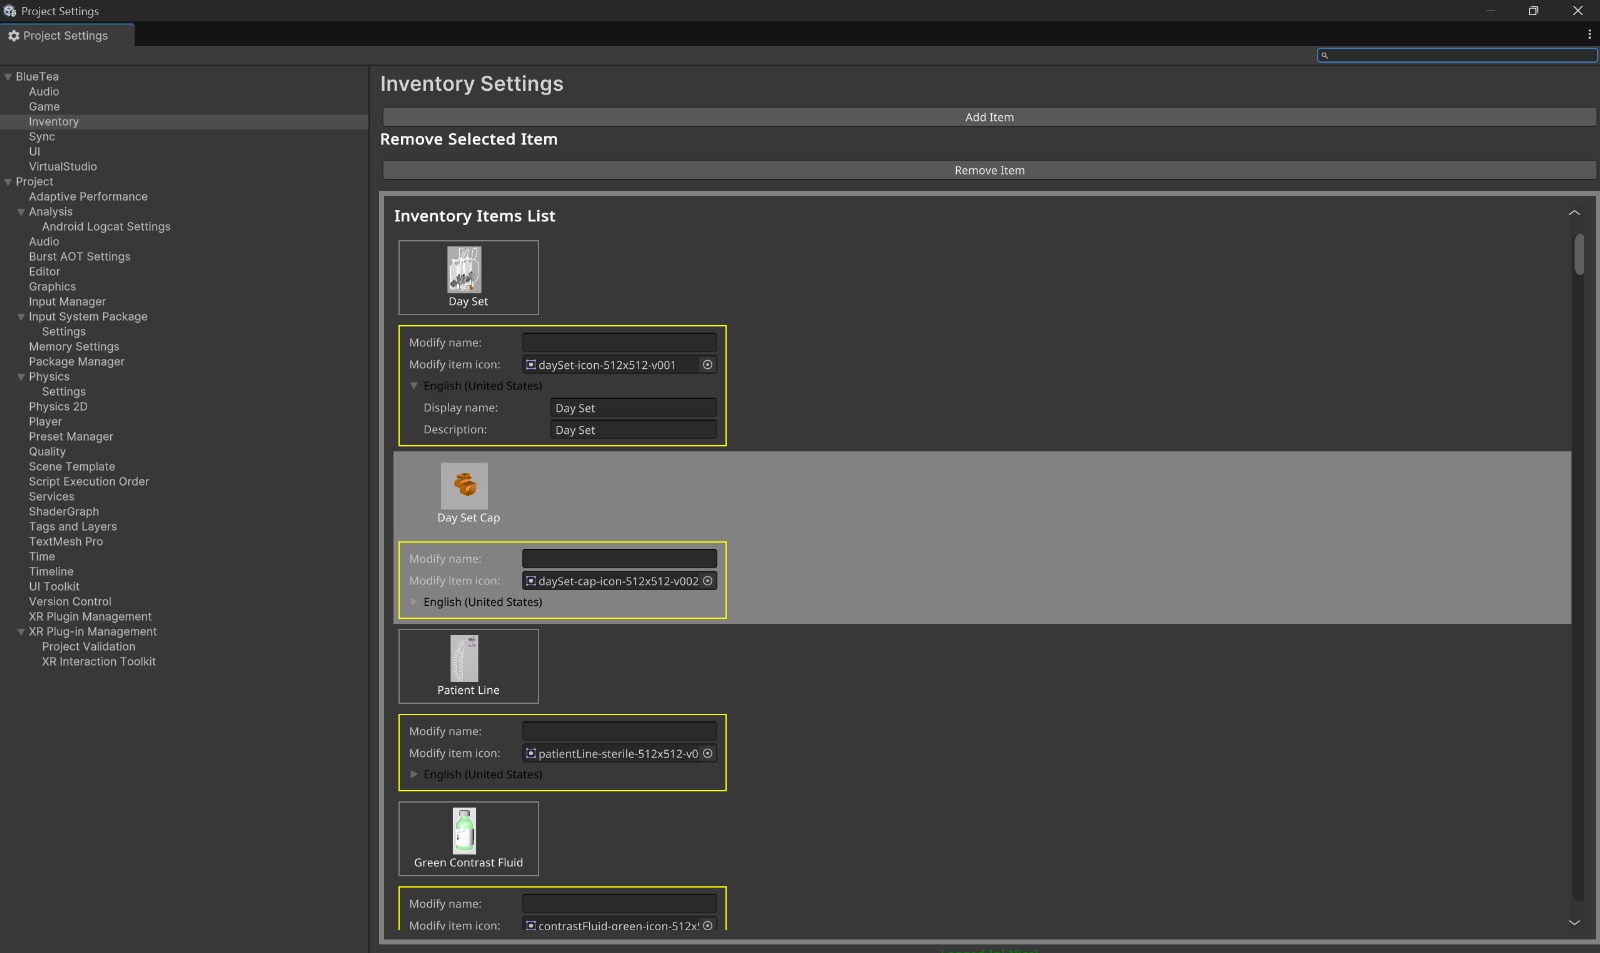1600x953 pixels.
Task: Click the sprite icon inside the daySet-icon object field
Action: 531,364
